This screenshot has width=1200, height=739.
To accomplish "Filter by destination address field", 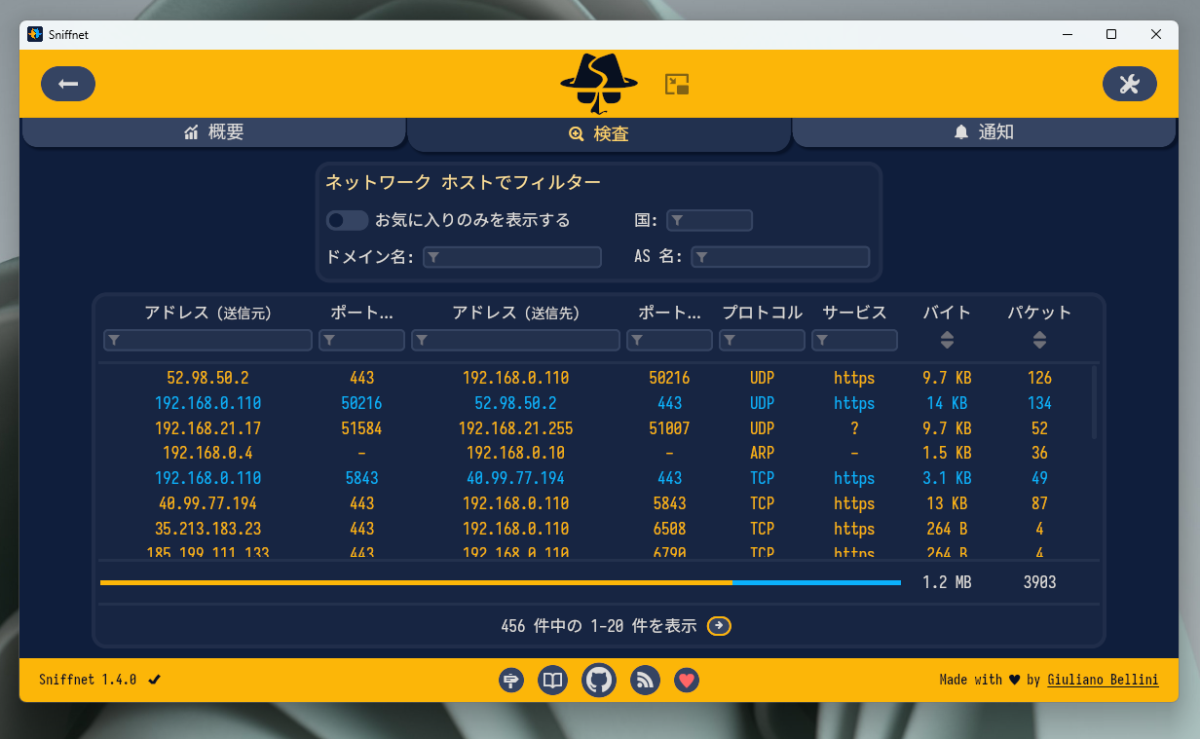I will [516, 341].
